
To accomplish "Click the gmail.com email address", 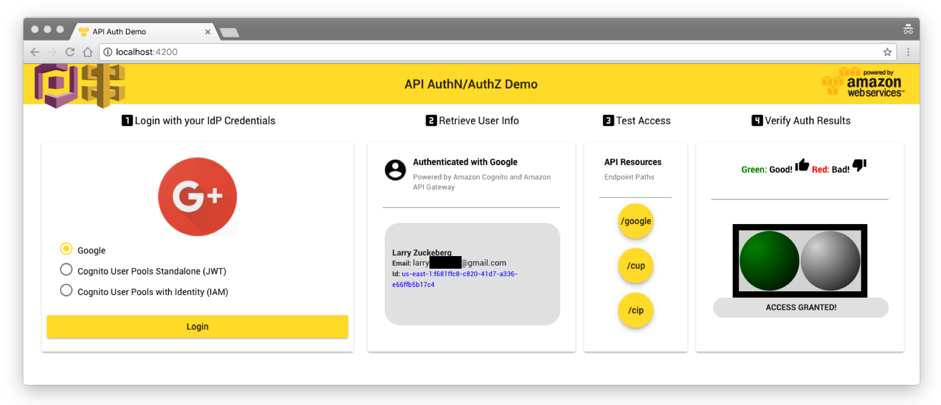I will (460, 263).
